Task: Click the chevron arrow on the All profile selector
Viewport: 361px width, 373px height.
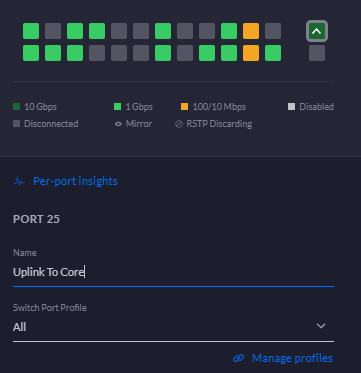Action: (x=321, y=326)
